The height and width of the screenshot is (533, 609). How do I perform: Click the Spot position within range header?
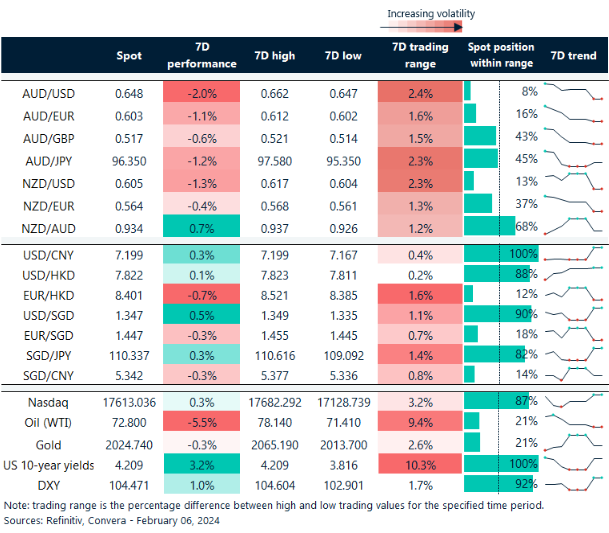click(501, 56)
